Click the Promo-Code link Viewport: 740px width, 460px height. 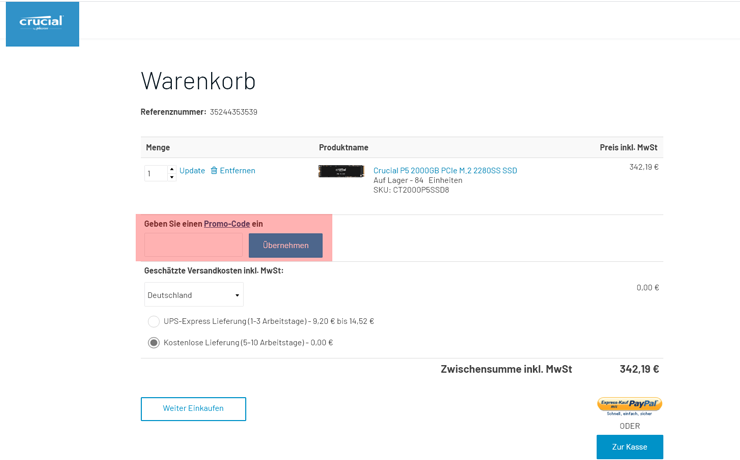pos(227,224)
